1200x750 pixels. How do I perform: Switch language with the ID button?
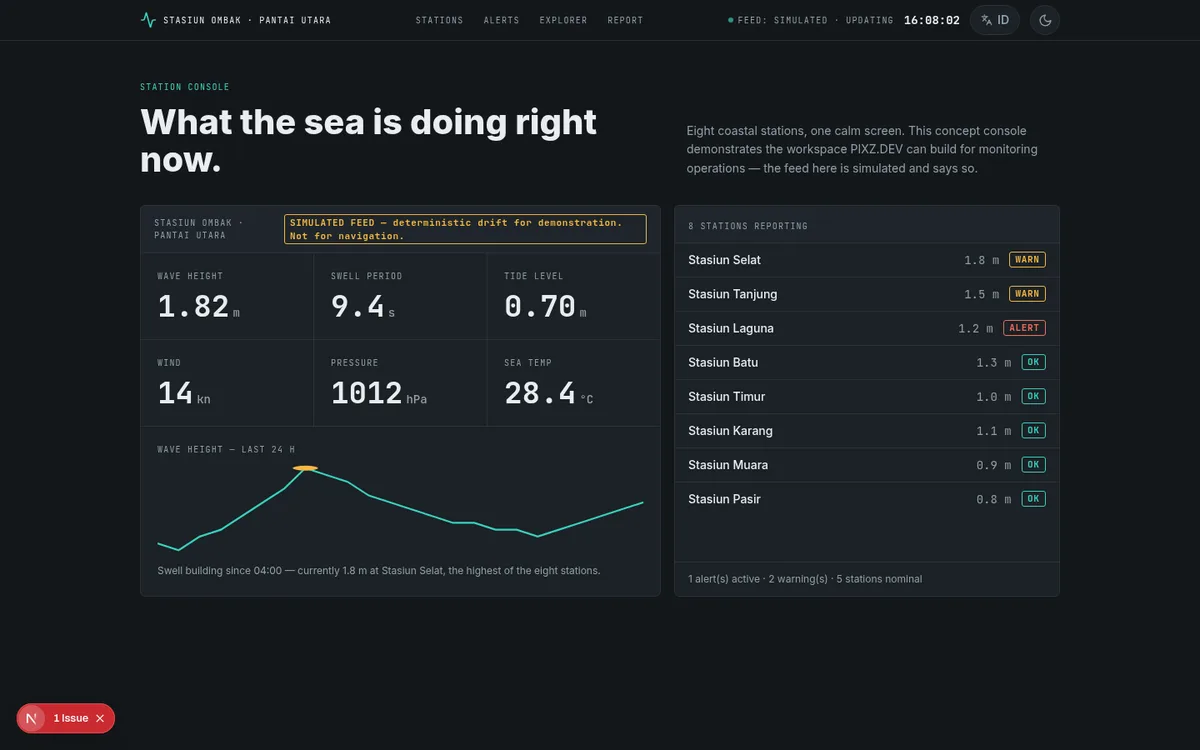tap(995, 20)
